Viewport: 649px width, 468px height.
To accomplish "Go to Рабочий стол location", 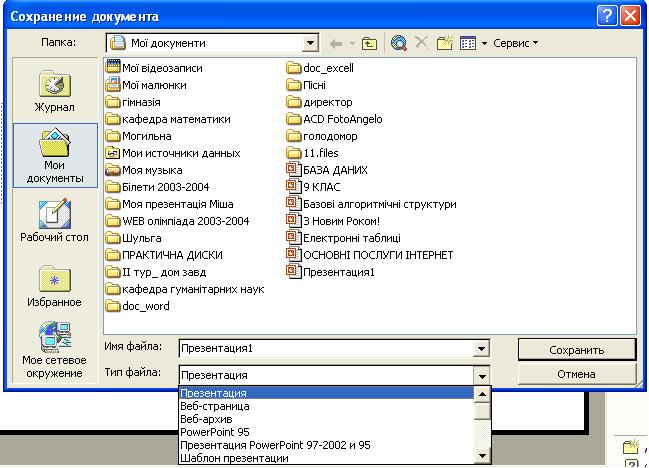I will pyautogui.click(x=55, y=221).
